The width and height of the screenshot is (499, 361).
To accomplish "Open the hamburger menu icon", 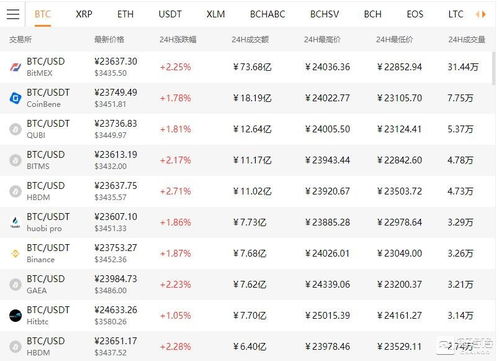I will point(13,14).
